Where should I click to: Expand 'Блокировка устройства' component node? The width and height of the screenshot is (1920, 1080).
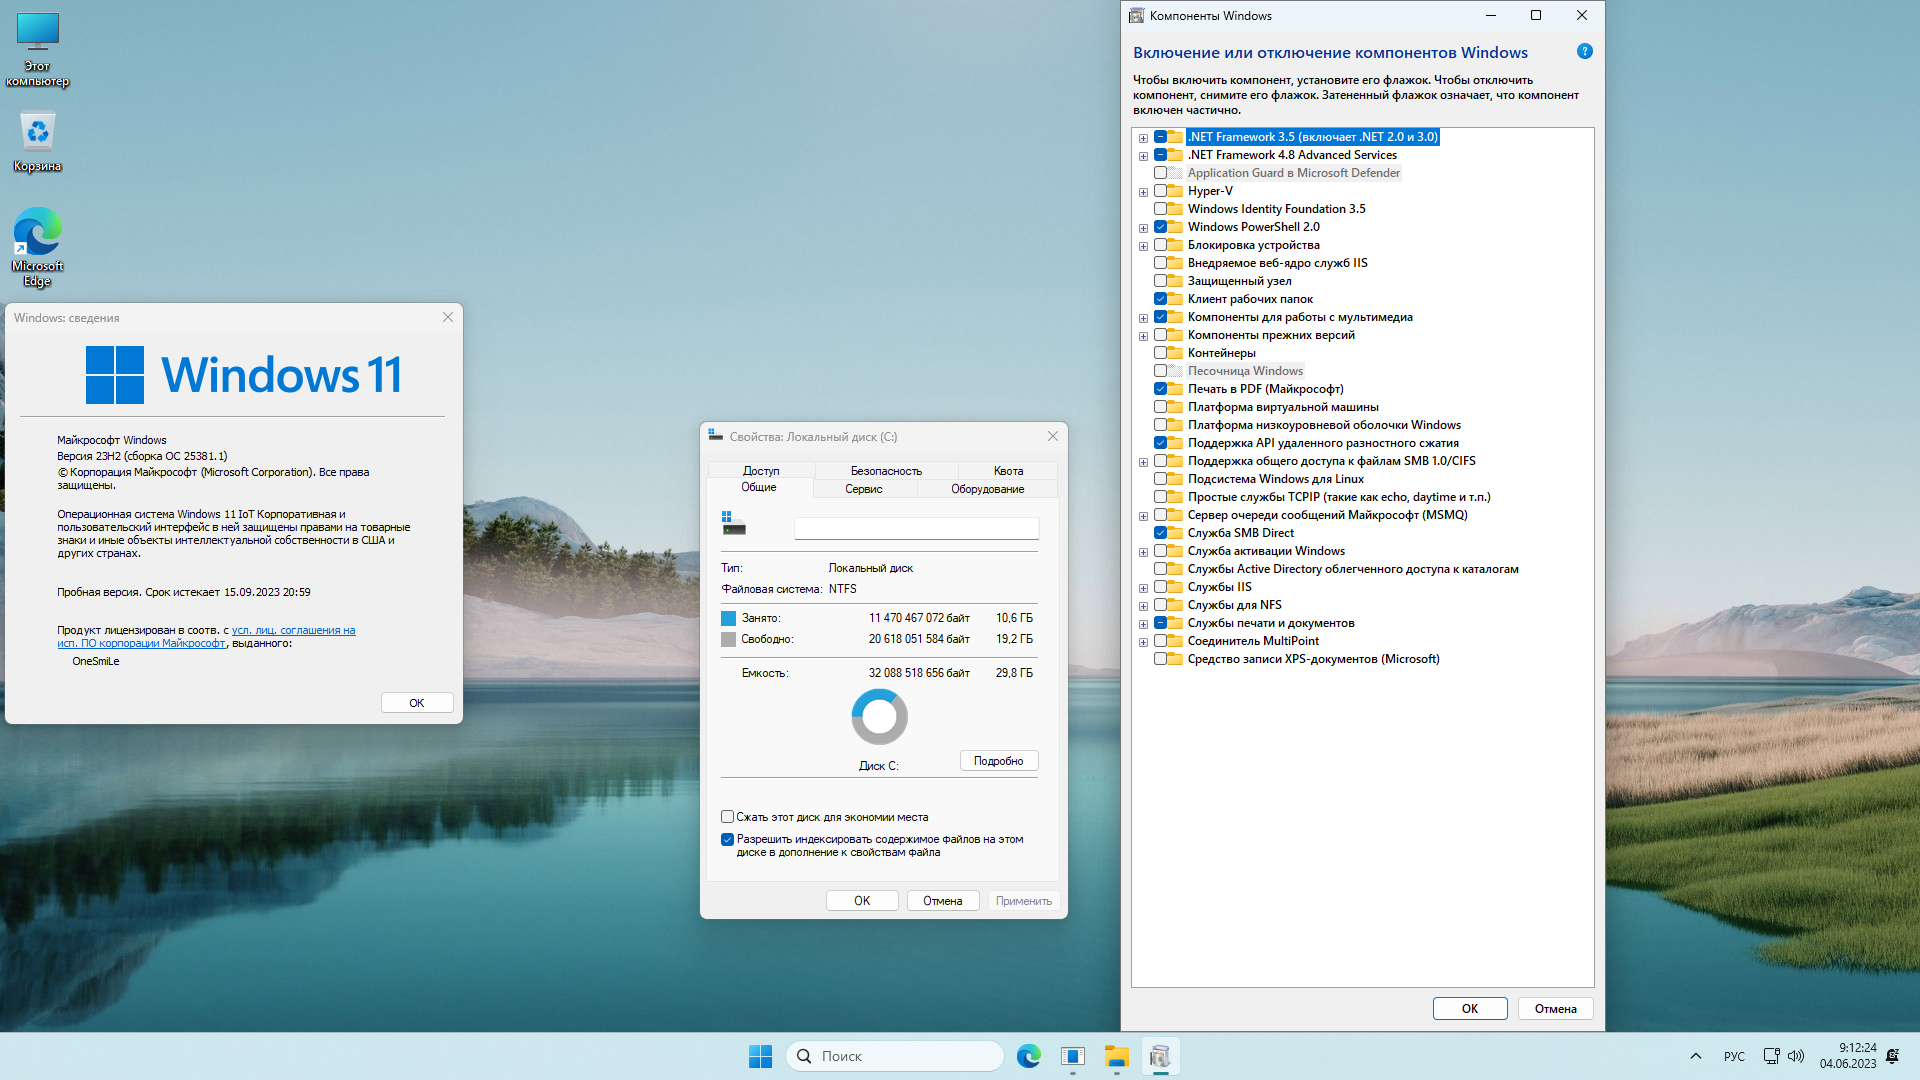click(x=1143, y=246)
